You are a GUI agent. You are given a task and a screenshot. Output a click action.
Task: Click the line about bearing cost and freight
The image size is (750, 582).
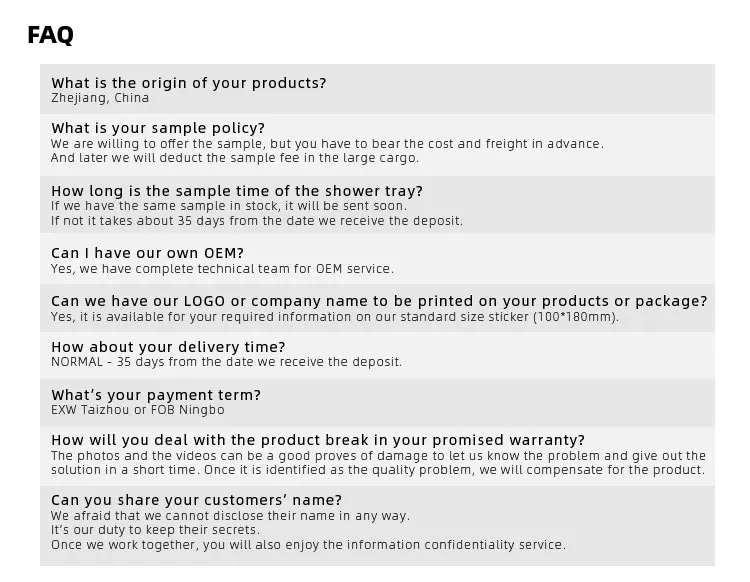[x=327, y=143]
